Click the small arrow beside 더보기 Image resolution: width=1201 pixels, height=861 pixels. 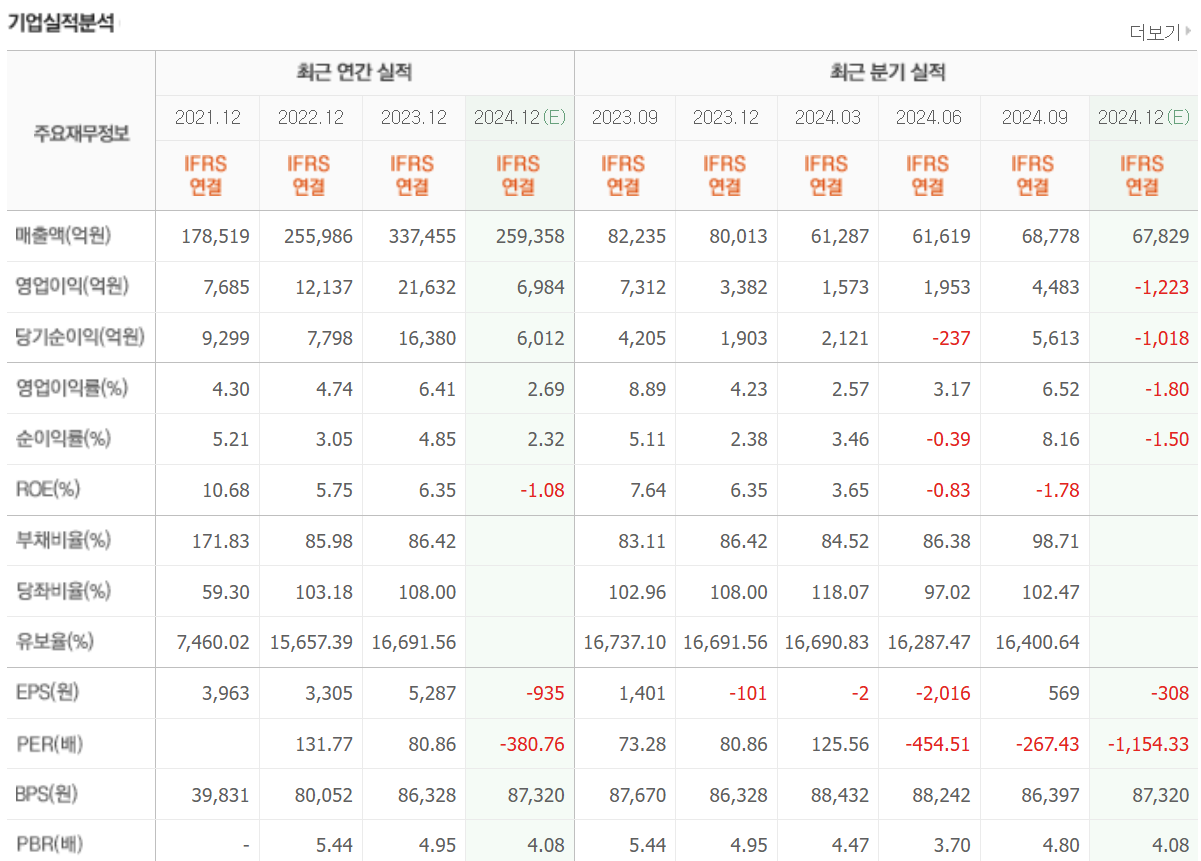point(1187,32)
